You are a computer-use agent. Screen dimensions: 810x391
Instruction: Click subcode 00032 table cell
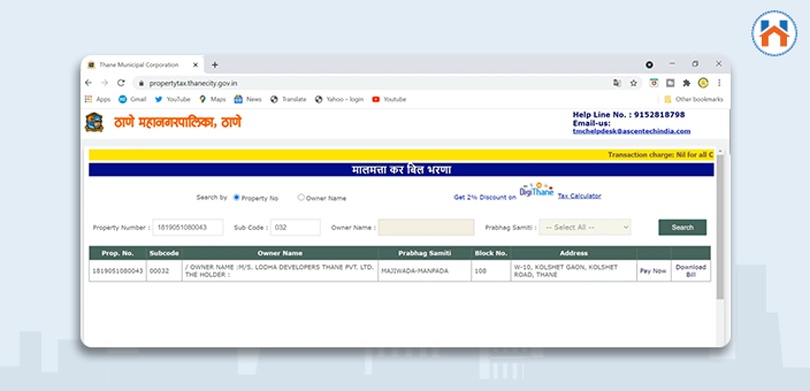[x=164, y=271]
